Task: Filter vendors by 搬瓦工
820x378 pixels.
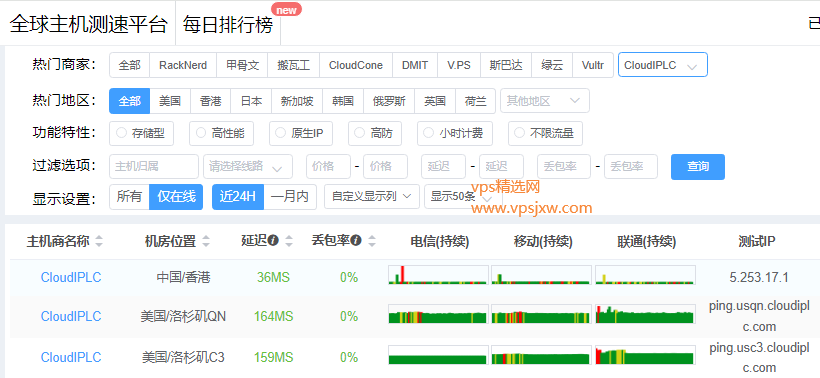Action: pyautogui.click(x=293, y=65)
